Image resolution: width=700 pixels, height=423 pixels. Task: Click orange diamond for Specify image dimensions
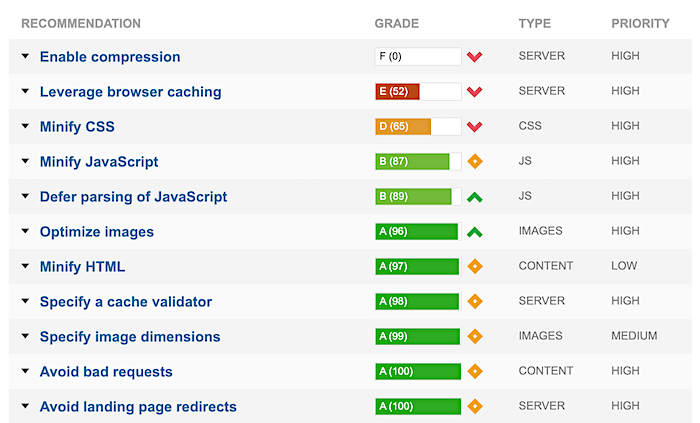coord(475,336)
